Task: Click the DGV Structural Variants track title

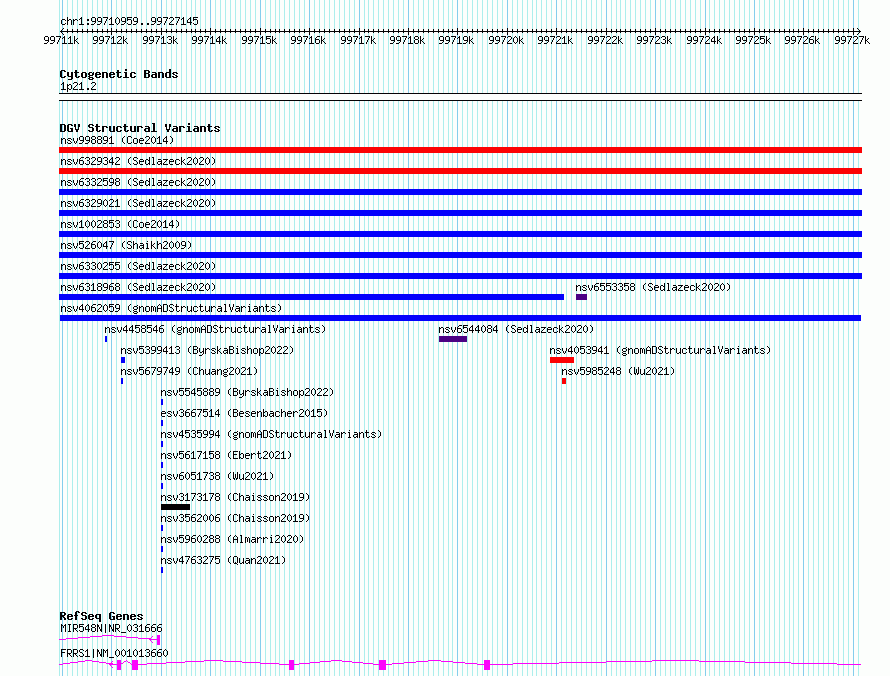Action: point(140,128)
